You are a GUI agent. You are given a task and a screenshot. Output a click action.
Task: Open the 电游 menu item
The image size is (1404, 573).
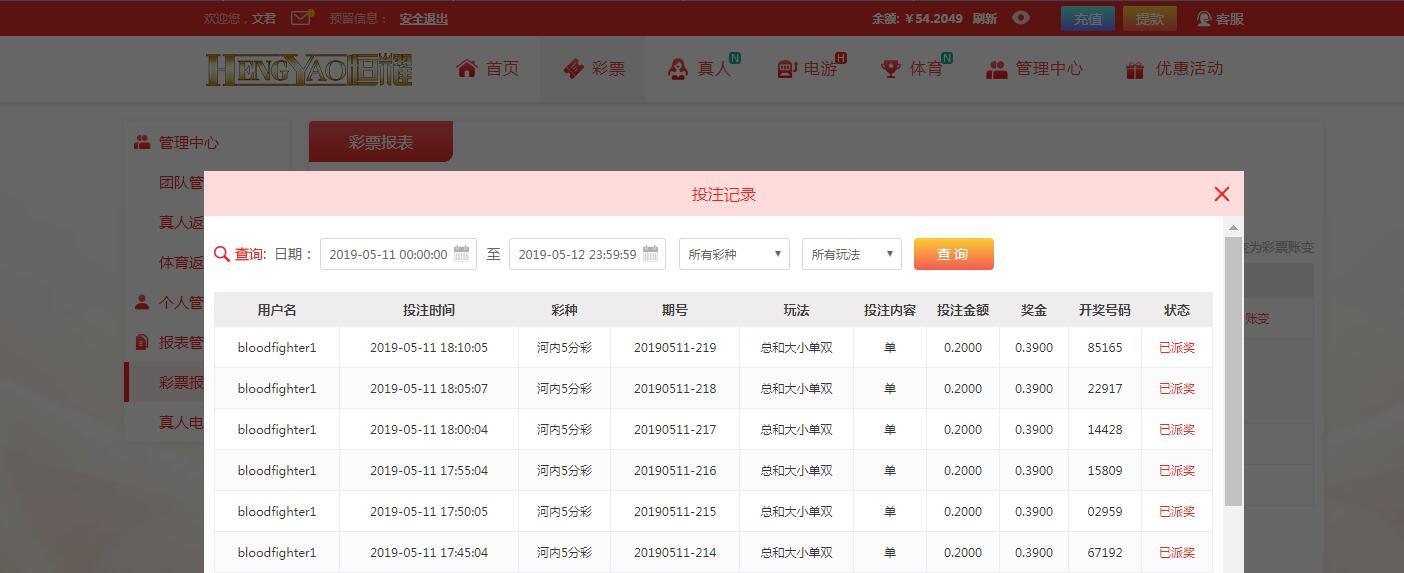(x=810, y=69)
